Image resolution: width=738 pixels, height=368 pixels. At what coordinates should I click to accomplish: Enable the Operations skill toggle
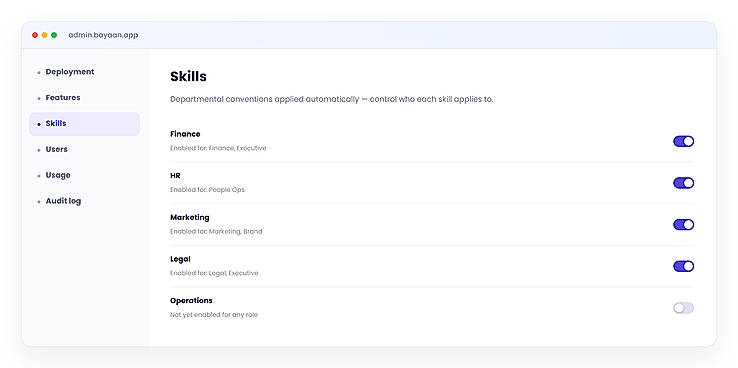coord(683,308)
